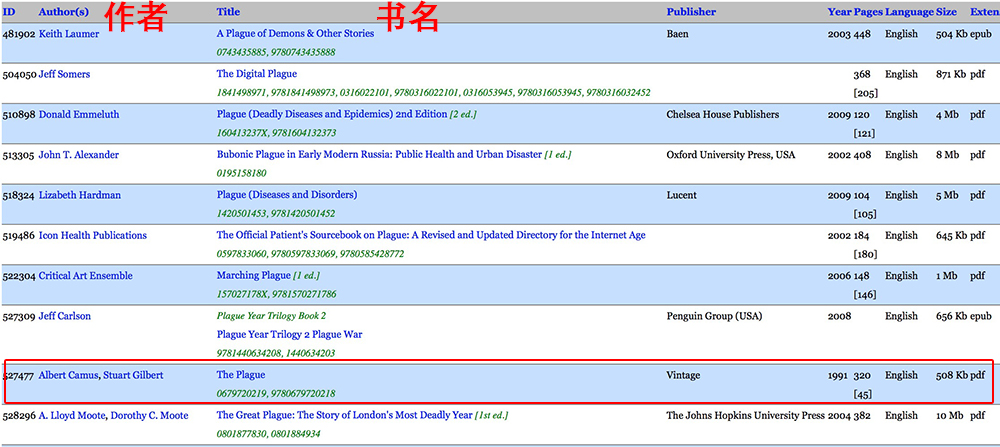
Task: Sort by Pages column header
Action: click(868, 11)
